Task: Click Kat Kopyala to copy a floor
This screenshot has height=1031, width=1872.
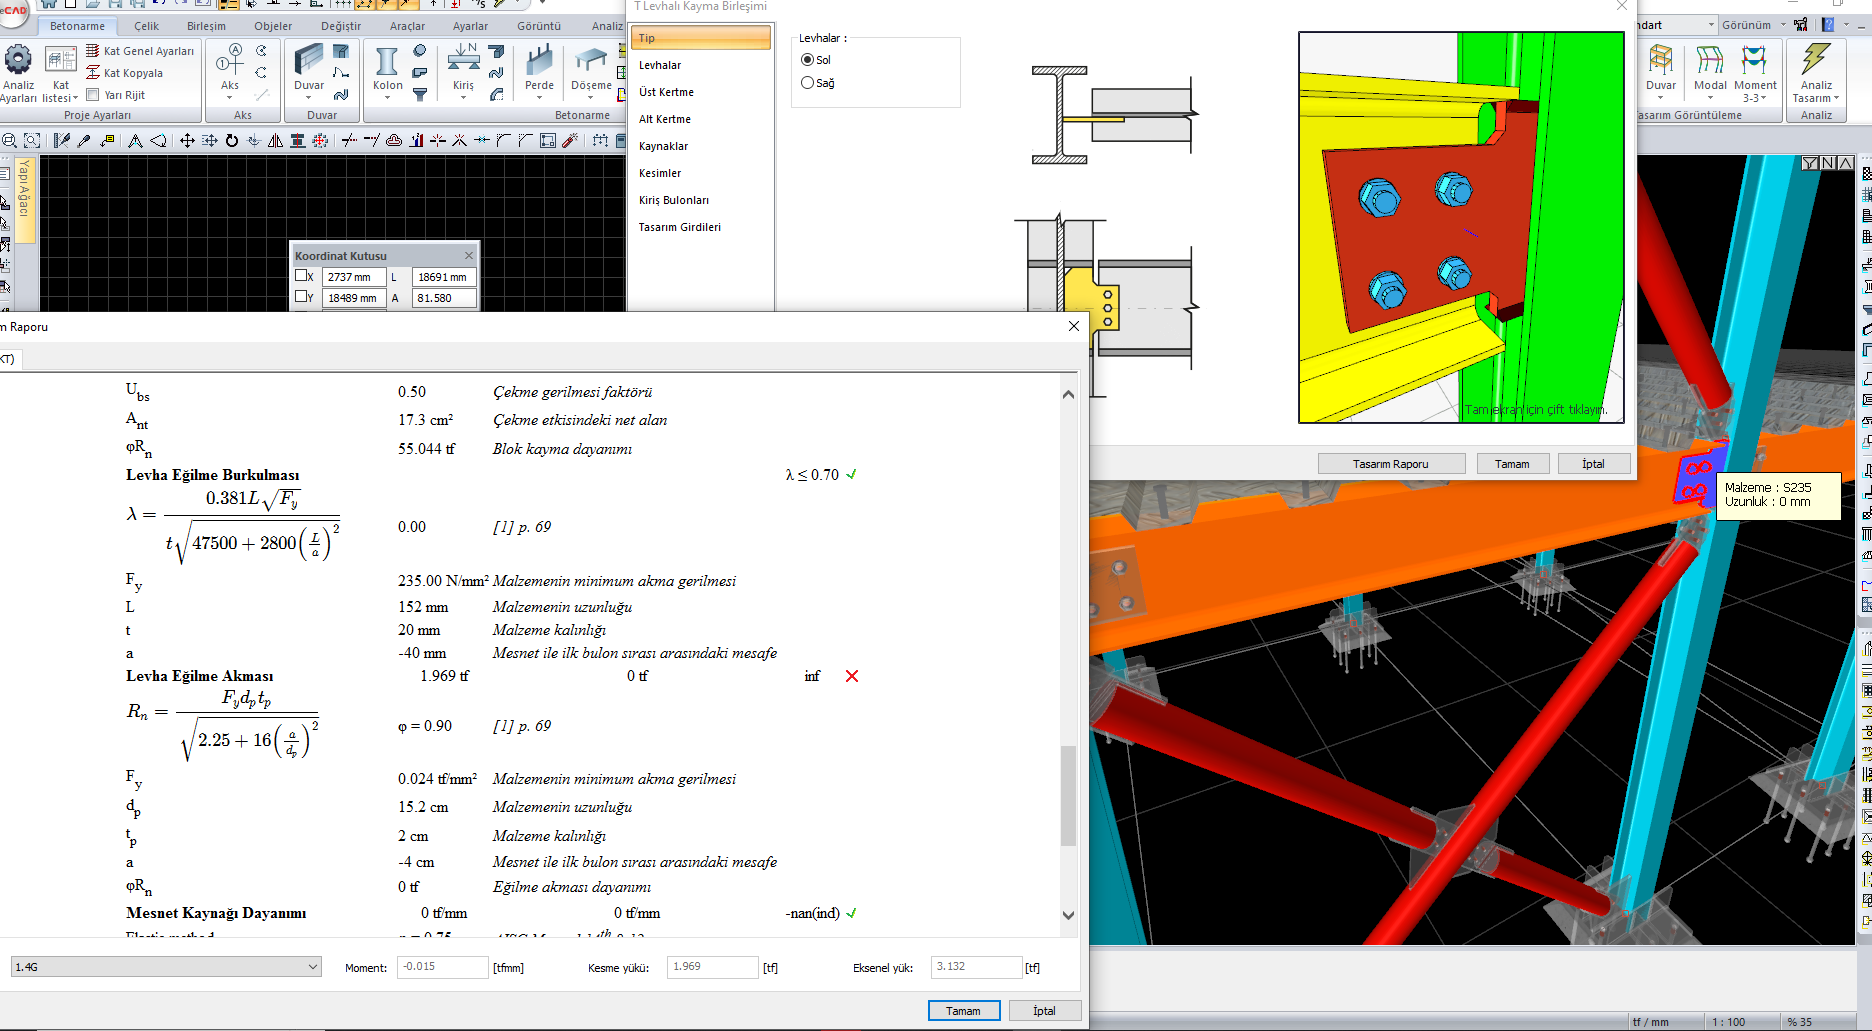Action: click(124, 73)
